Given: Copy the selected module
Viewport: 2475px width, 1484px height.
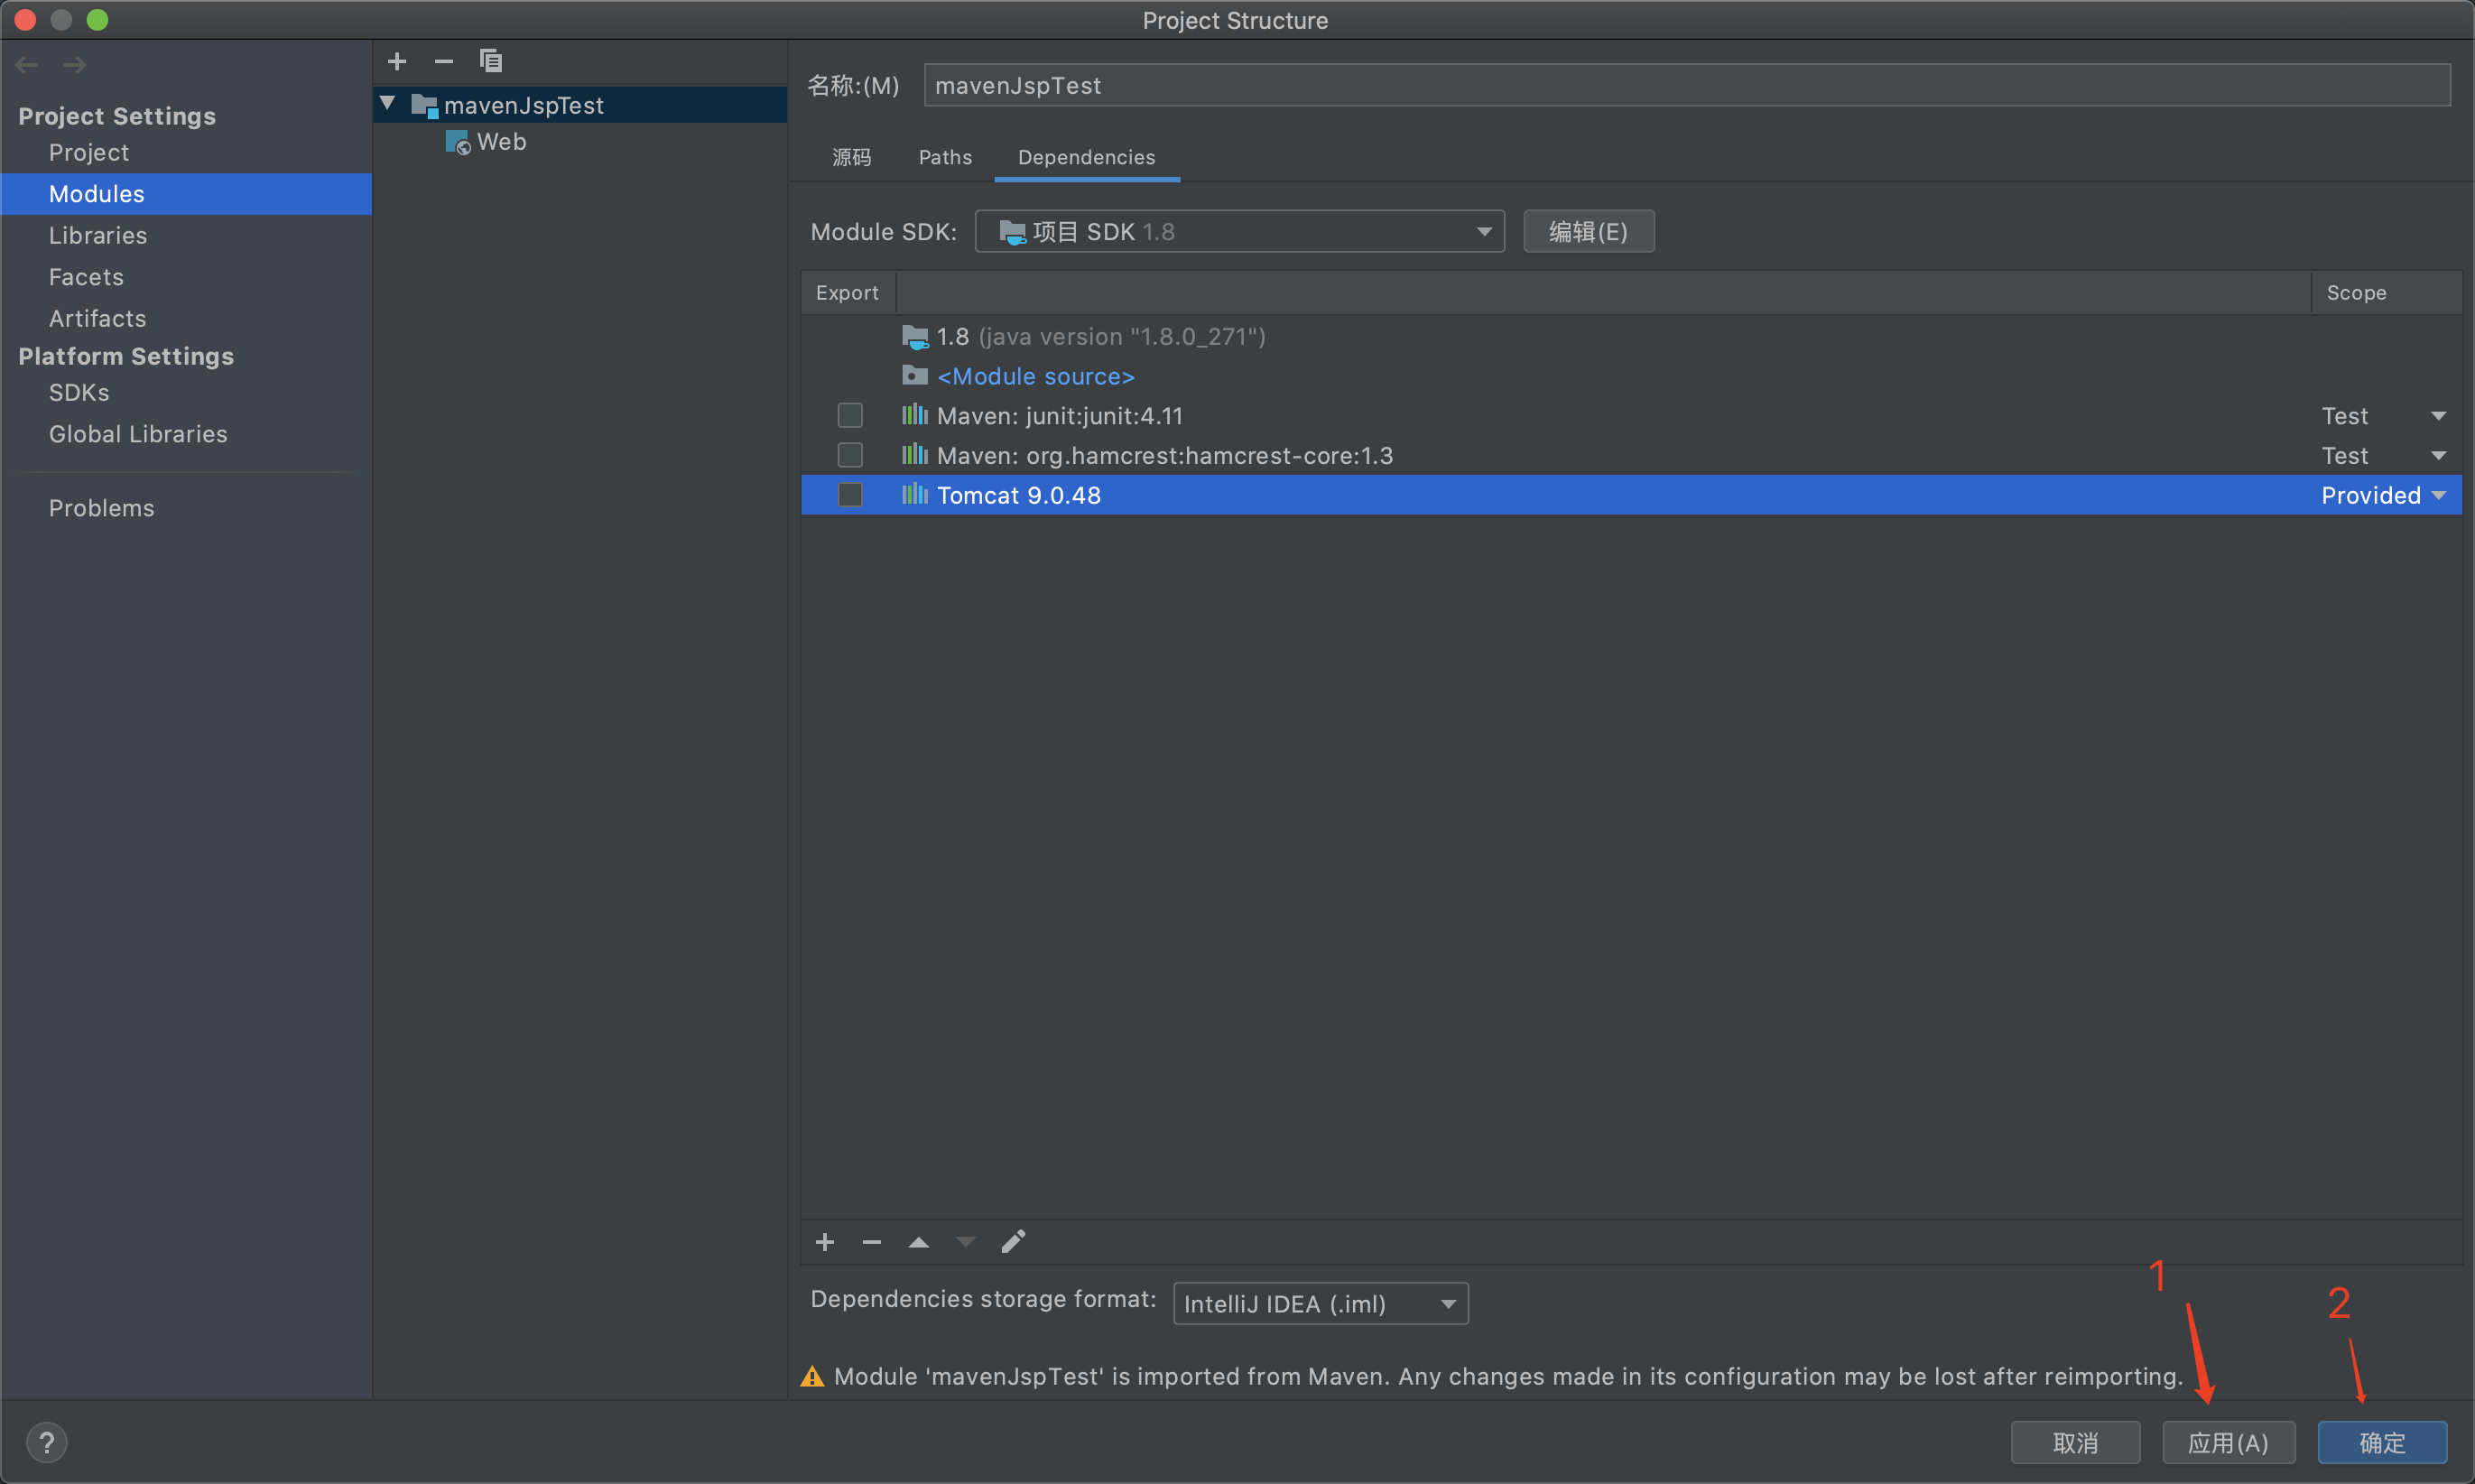Looking at the screenshot, I should 490,61.
